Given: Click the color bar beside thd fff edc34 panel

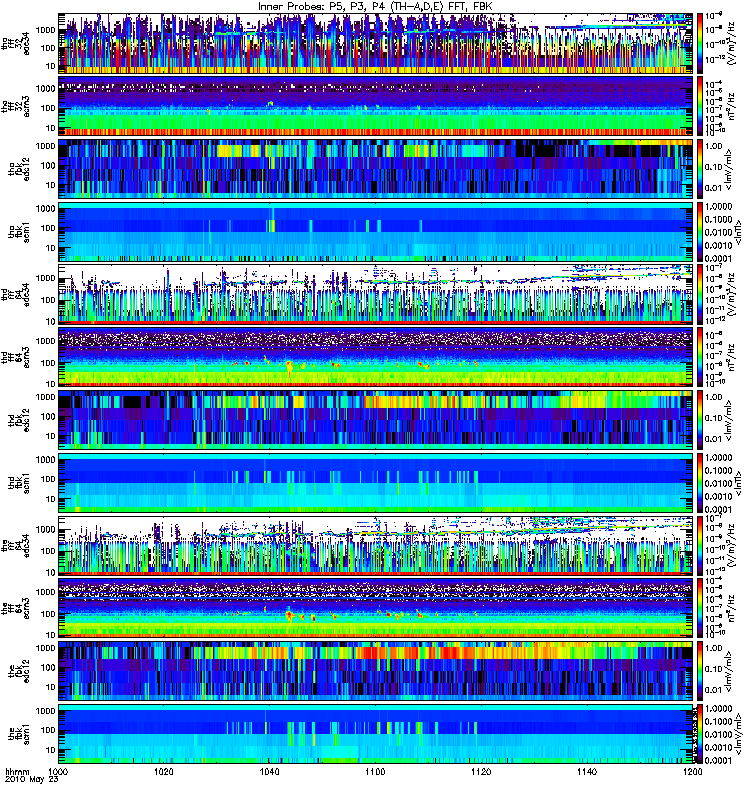Looking at the screenshot, I should 700,294.
